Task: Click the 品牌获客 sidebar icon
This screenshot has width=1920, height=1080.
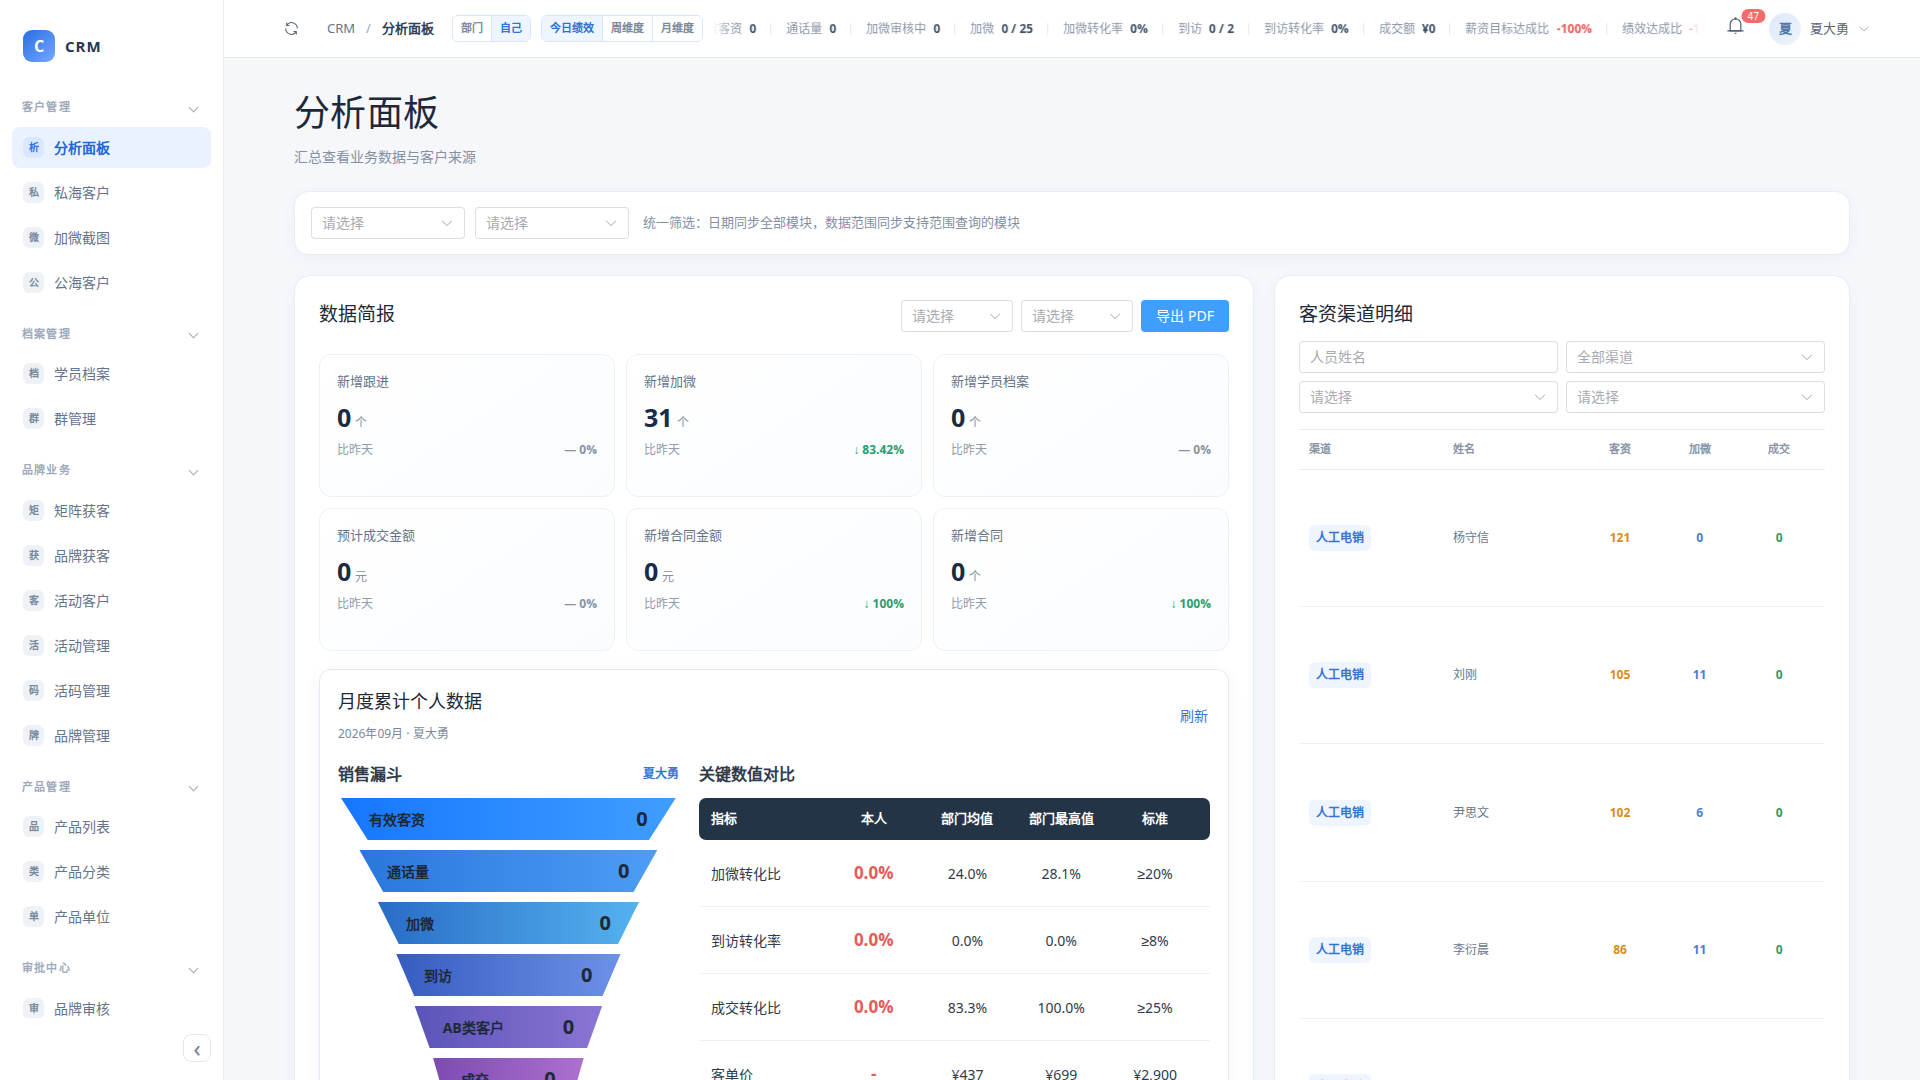Action: pos(34,556)
